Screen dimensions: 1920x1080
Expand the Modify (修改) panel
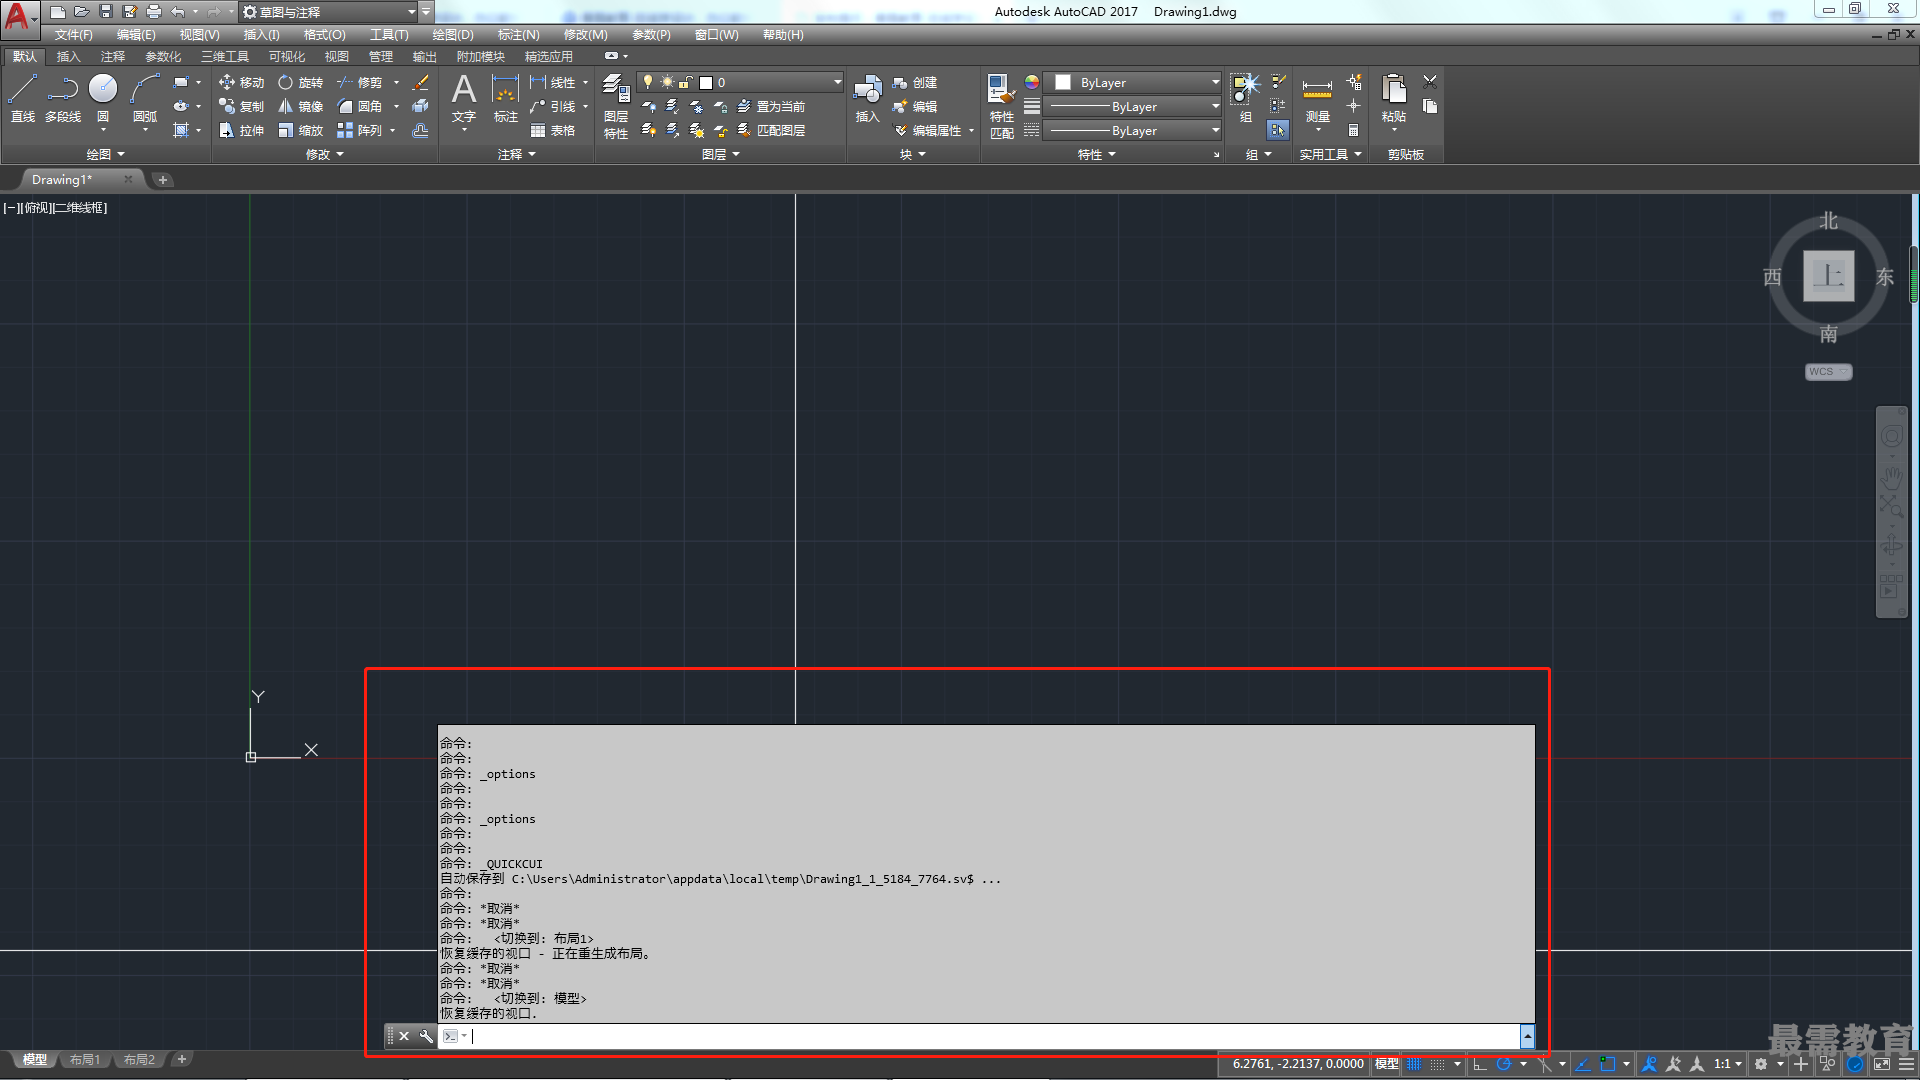(x=324, y=154)
